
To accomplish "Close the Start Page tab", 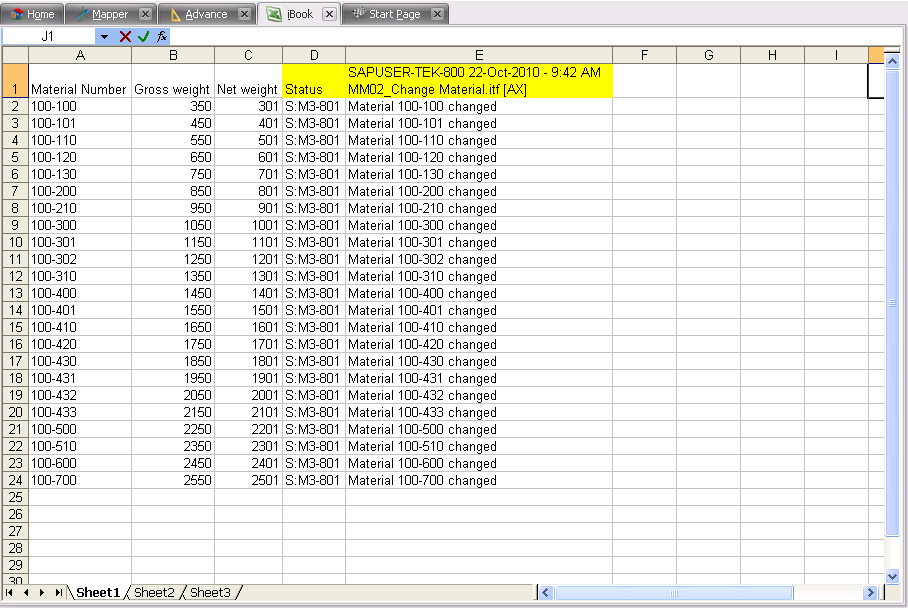I will coord(437,14).
